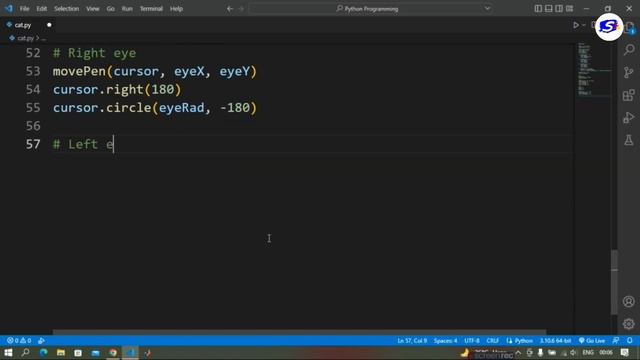Open the Manage gear menu
Viewport: 640px width, 360px height.
point(629,324)
